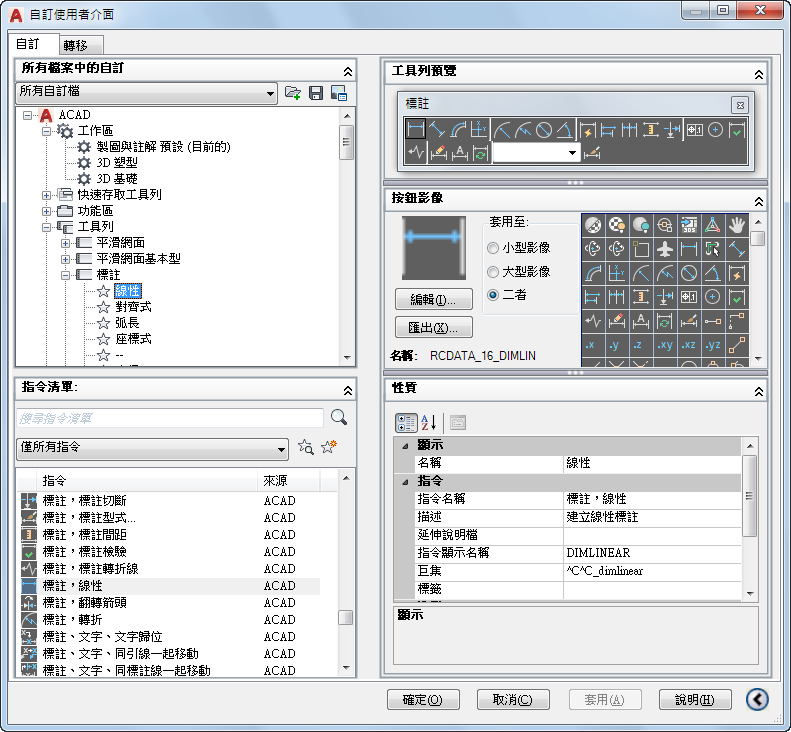Click the Arc Length icon in toolbar preview
The height and width of the screenshot is (732, 791).
click(458, 130)
